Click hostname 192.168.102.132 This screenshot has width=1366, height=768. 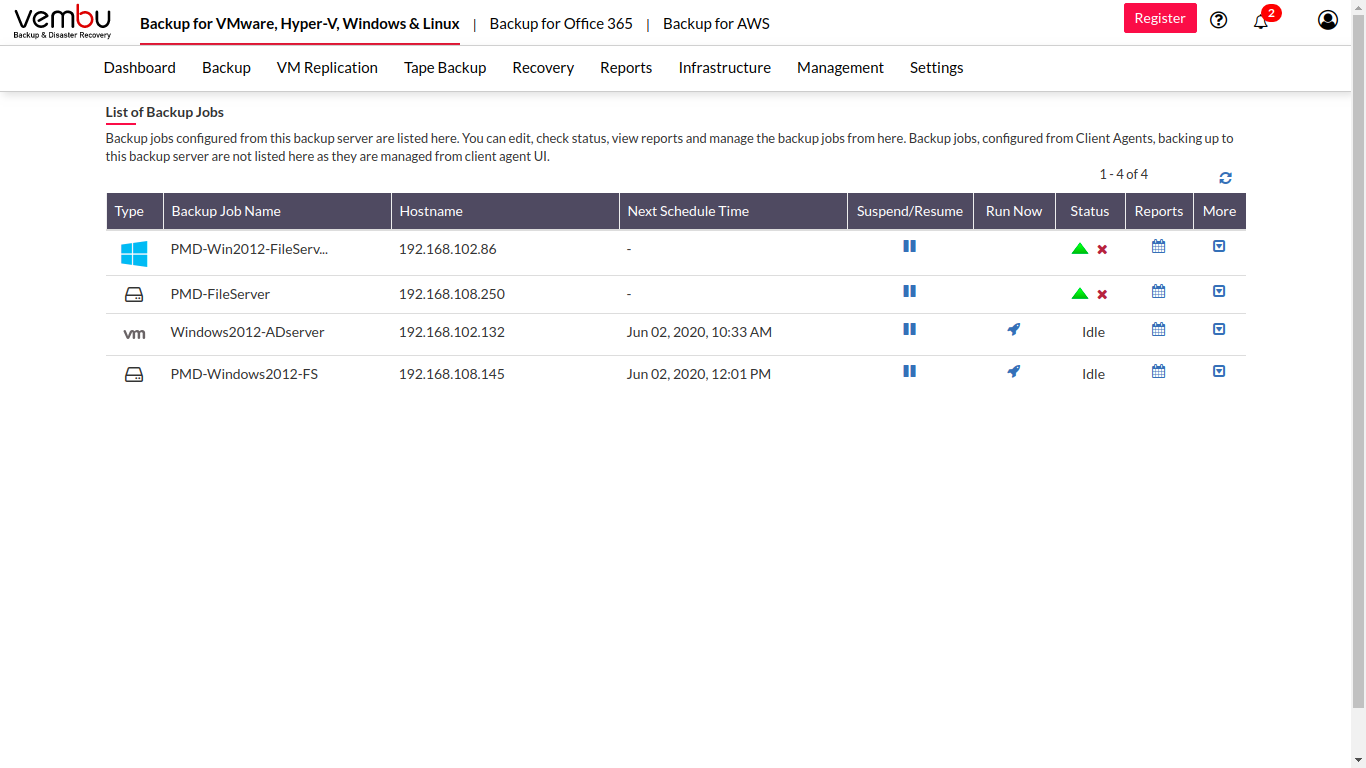452,332
